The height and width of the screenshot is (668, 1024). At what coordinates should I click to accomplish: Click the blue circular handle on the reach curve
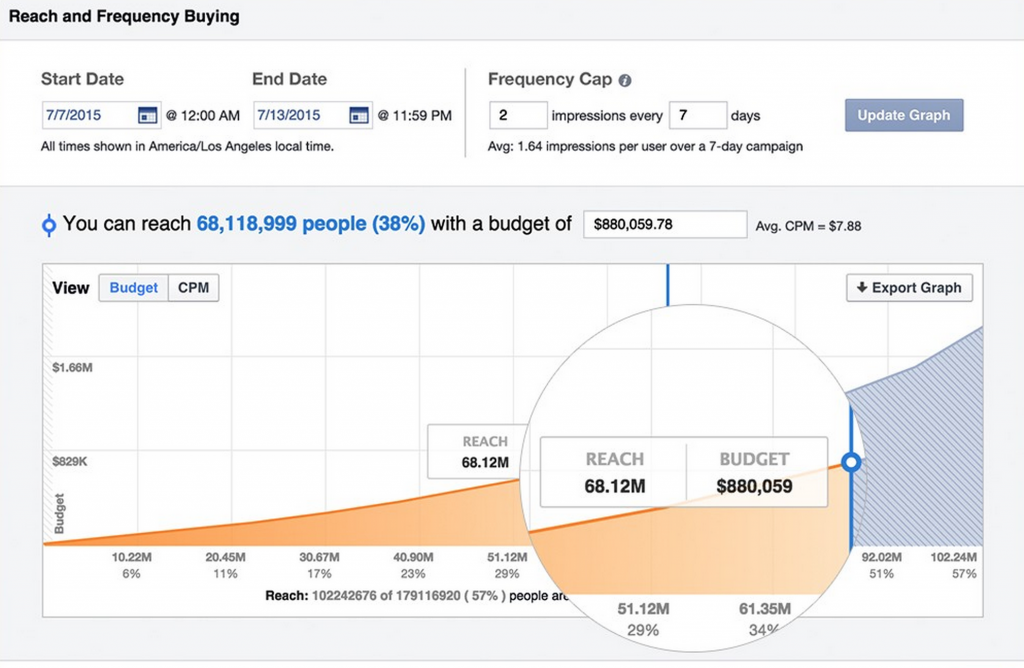[x=851, y=462]
